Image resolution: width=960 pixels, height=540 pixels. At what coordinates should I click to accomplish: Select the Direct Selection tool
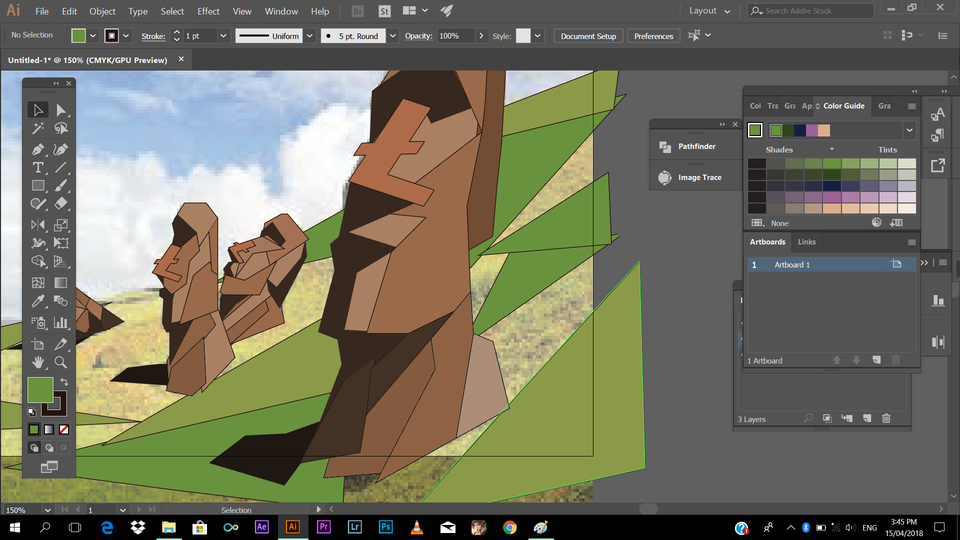(61, 110)
